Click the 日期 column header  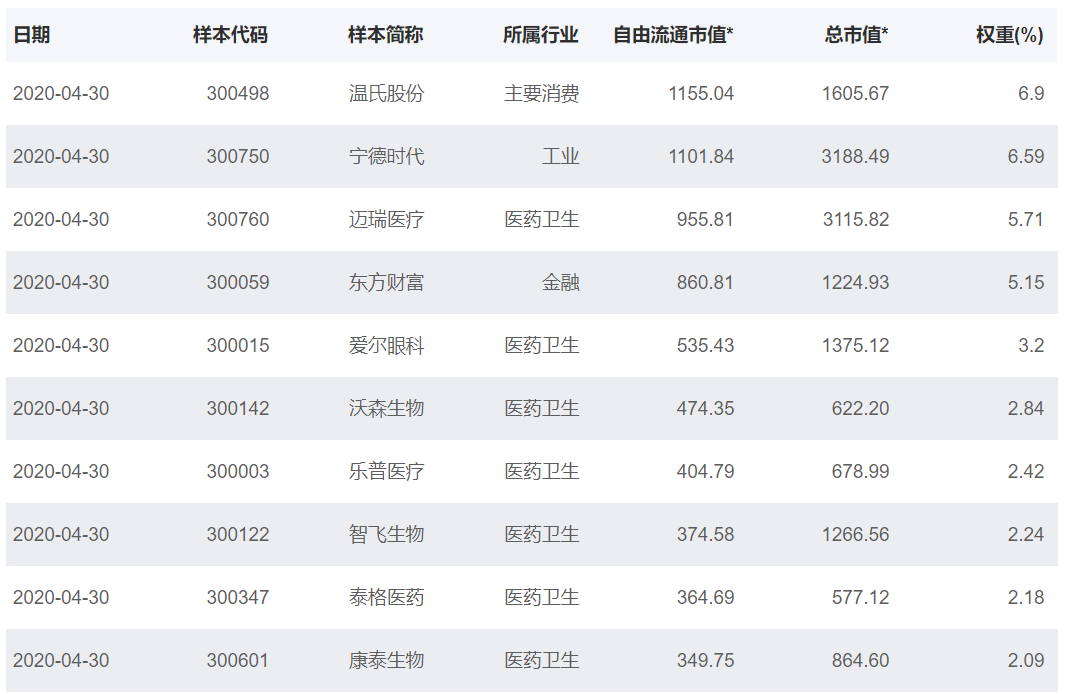pyautogui.click(x=32, y=34)
